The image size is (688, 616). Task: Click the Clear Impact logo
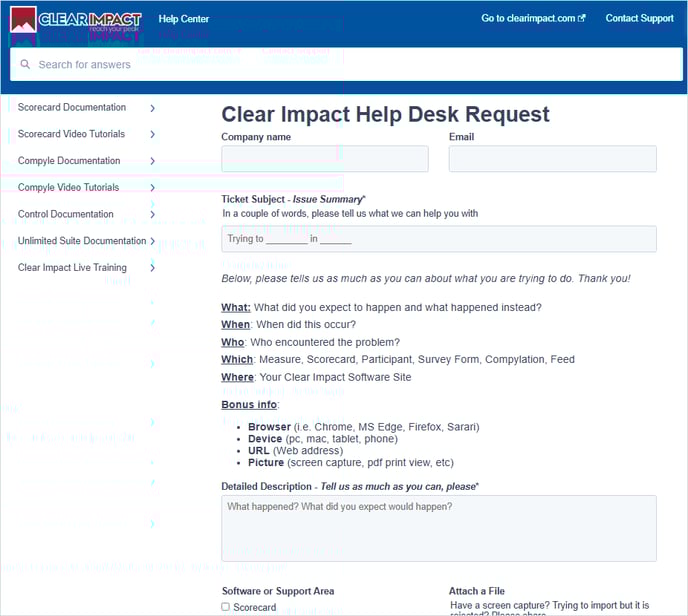coord(75,20)
